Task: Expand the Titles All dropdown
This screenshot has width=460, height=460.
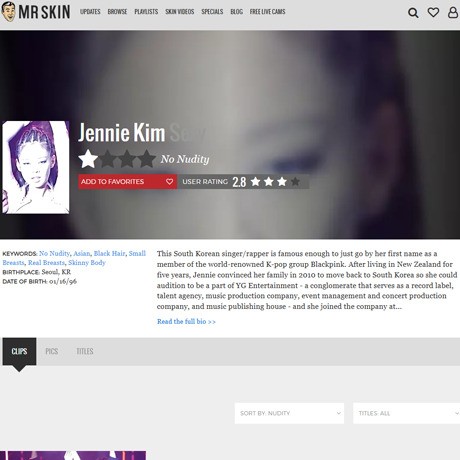Action: (406, 413)
